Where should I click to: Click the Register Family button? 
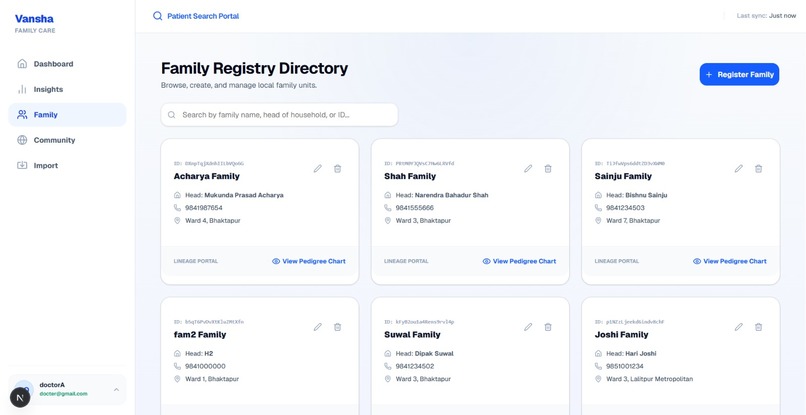(x=739, y=75)
